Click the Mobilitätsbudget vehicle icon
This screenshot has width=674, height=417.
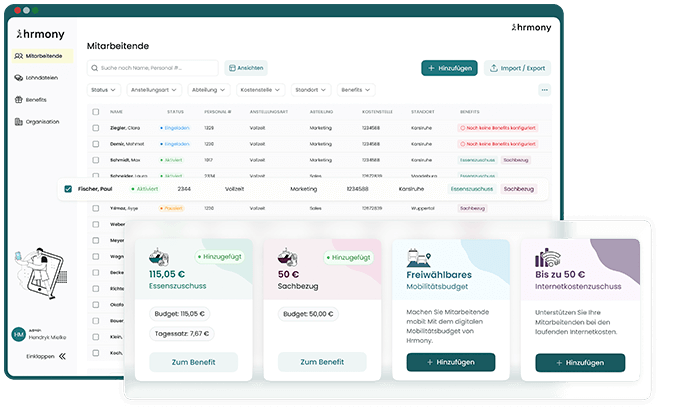point(418,258)
